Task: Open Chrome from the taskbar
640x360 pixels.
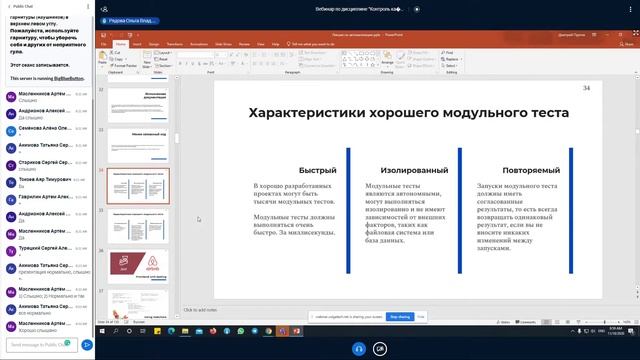Action: pos(269,331)
